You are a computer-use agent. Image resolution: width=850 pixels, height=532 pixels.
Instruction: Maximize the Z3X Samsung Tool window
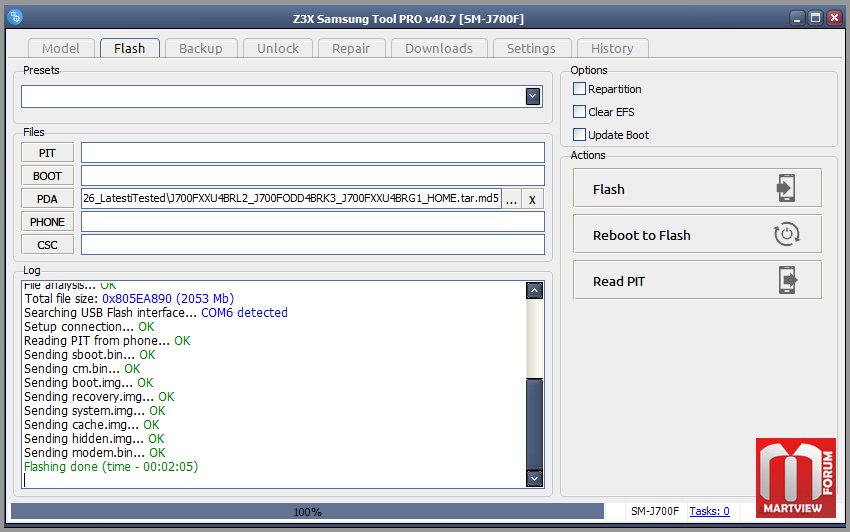pos(815,18)
